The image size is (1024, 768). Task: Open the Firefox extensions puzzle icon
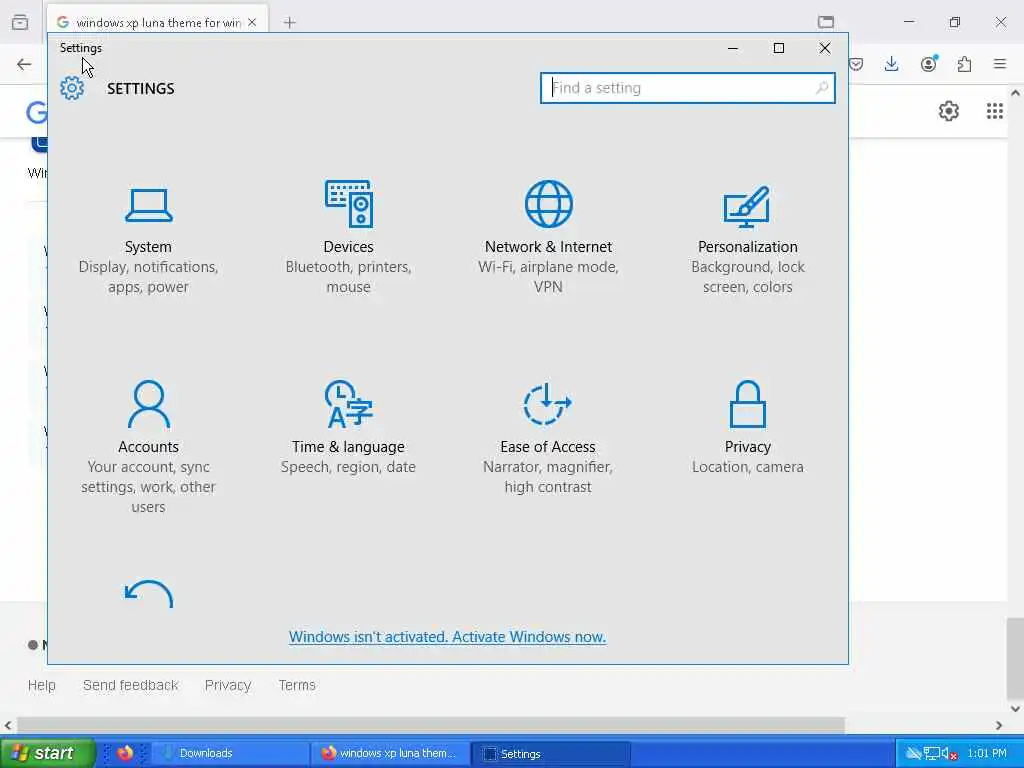pyautogui.click(x=965, y=64)
